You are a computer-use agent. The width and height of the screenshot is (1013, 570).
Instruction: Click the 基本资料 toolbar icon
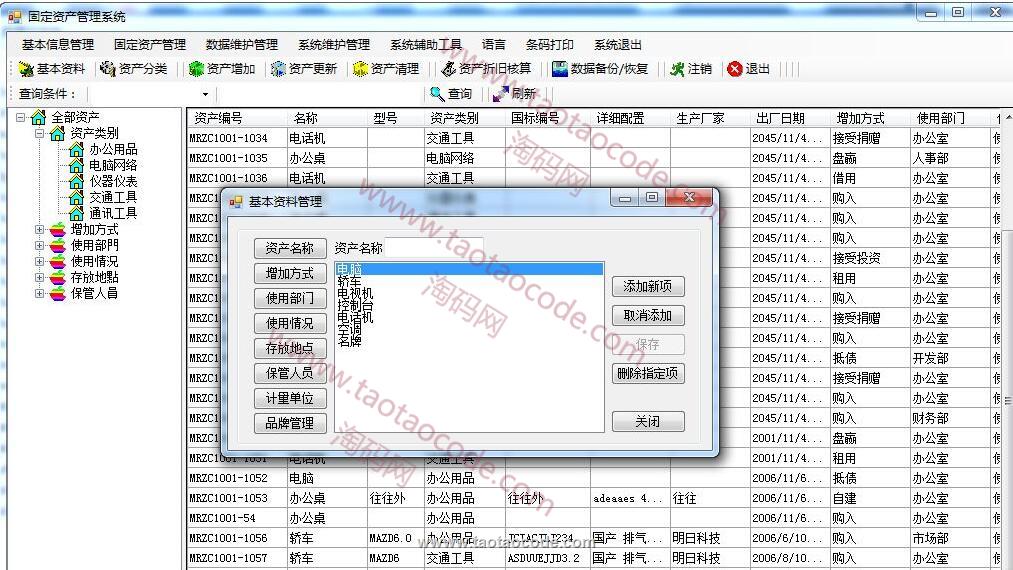[x=27, y=69]
